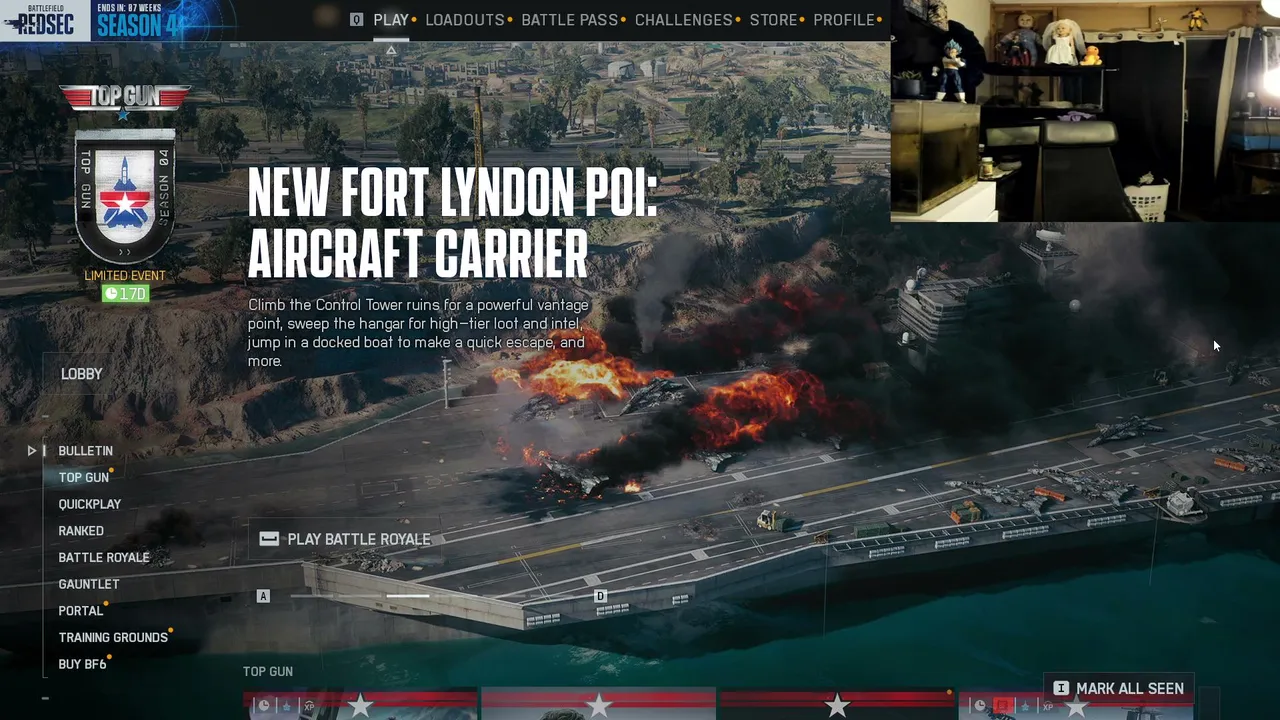Screen dimensions: 1280x720
Task: Click the 'TOP GUN' section label above the cards
Action: pyautogui.click(x=268, y=672)
